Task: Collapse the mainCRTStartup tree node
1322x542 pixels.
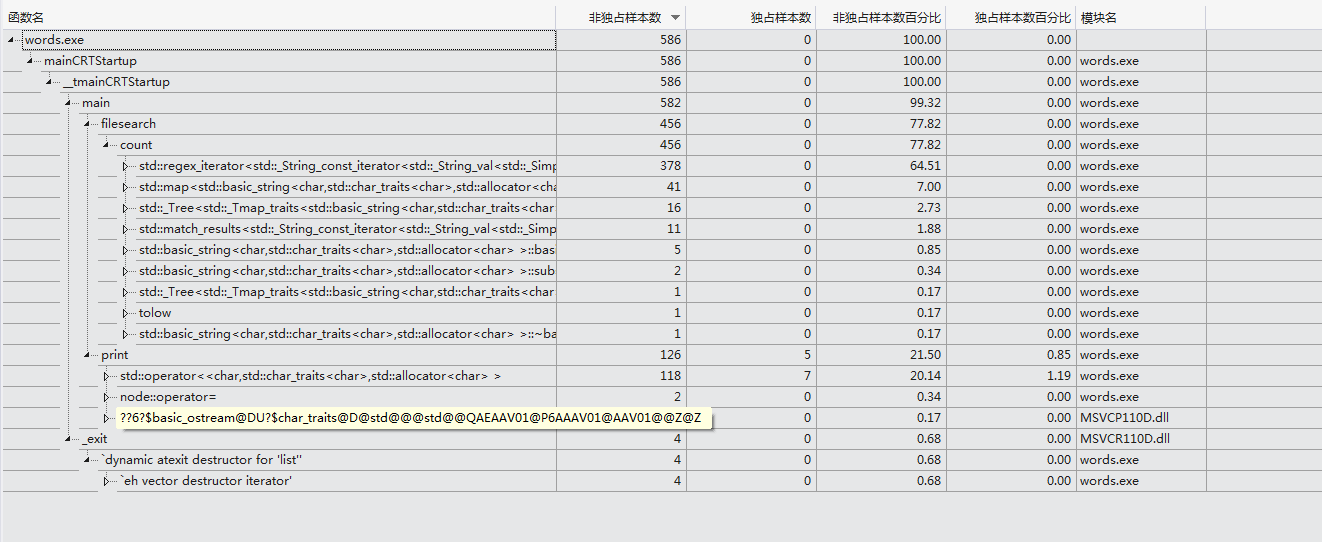Action: click(30, 61)
